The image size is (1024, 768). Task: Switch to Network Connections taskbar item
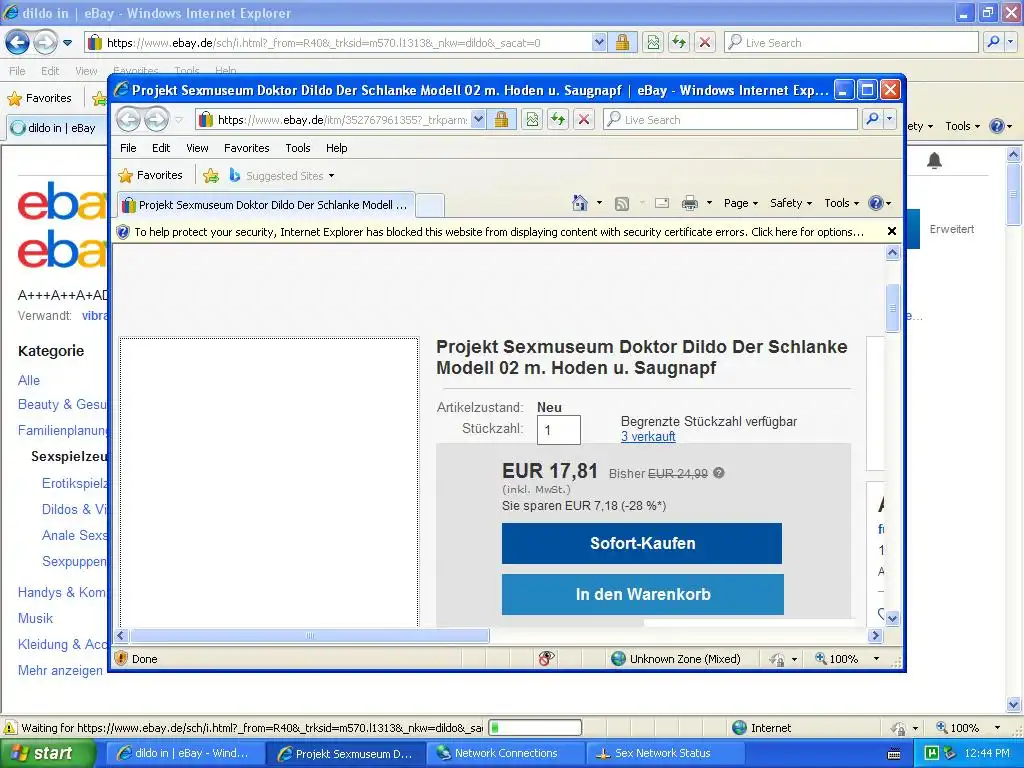pyautogui.click(x=507, y=753)
